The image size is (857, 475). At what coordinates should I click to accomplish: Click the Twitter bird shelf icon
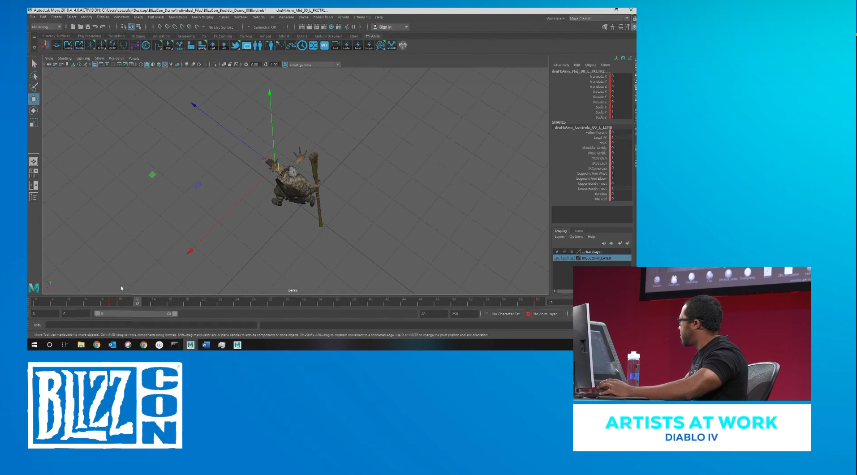[x=235, y=45]
